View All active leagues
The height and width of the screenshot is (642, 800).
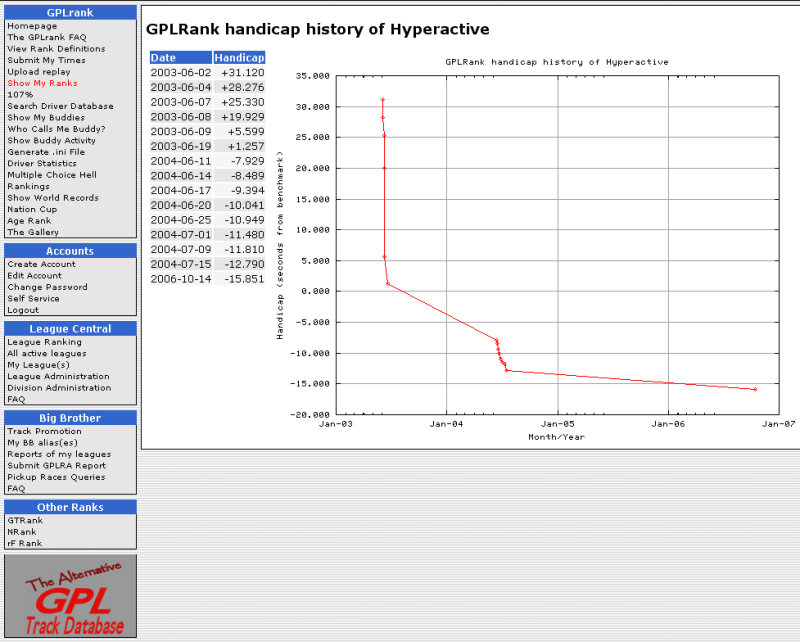tap(47, 354)
